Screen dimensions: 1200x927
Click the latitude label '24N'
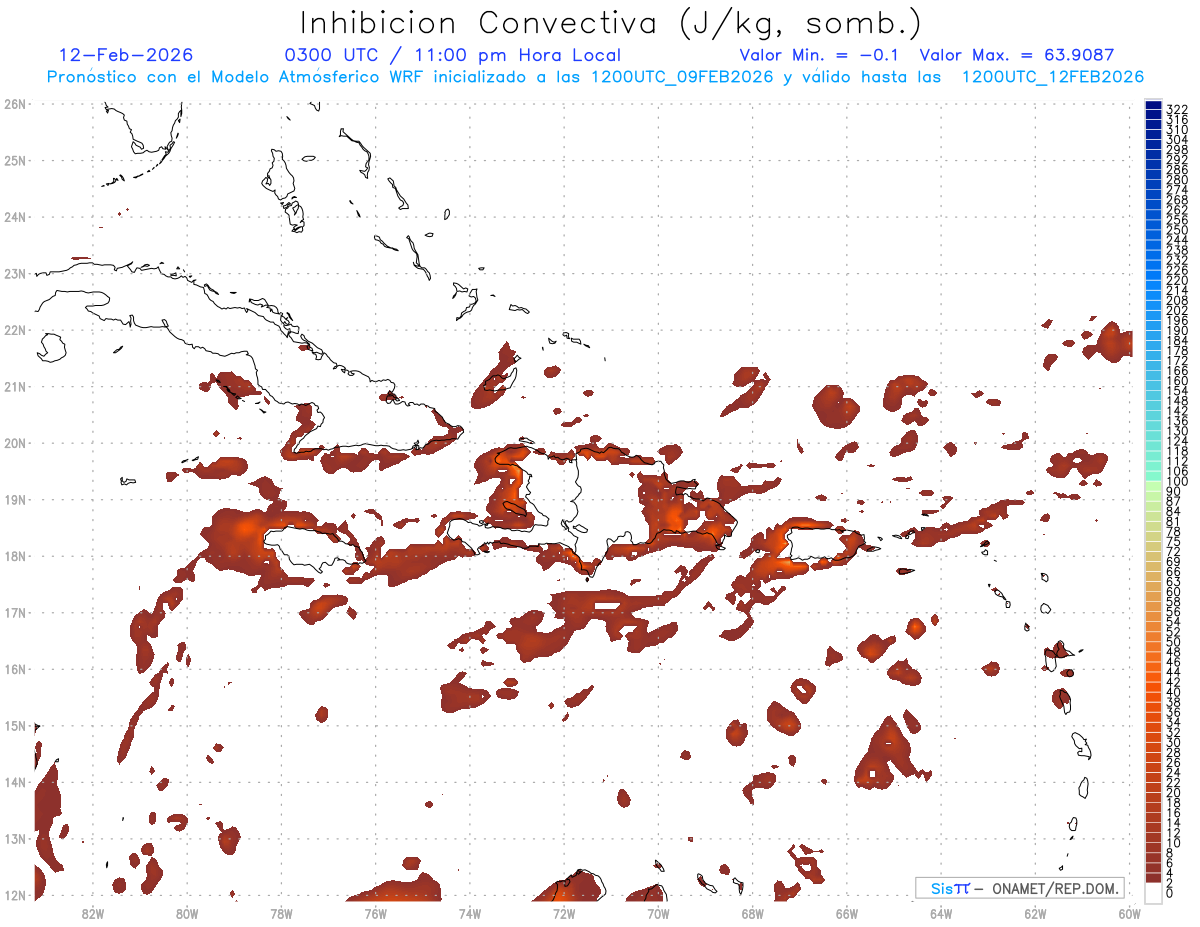(x=15, y=216)
